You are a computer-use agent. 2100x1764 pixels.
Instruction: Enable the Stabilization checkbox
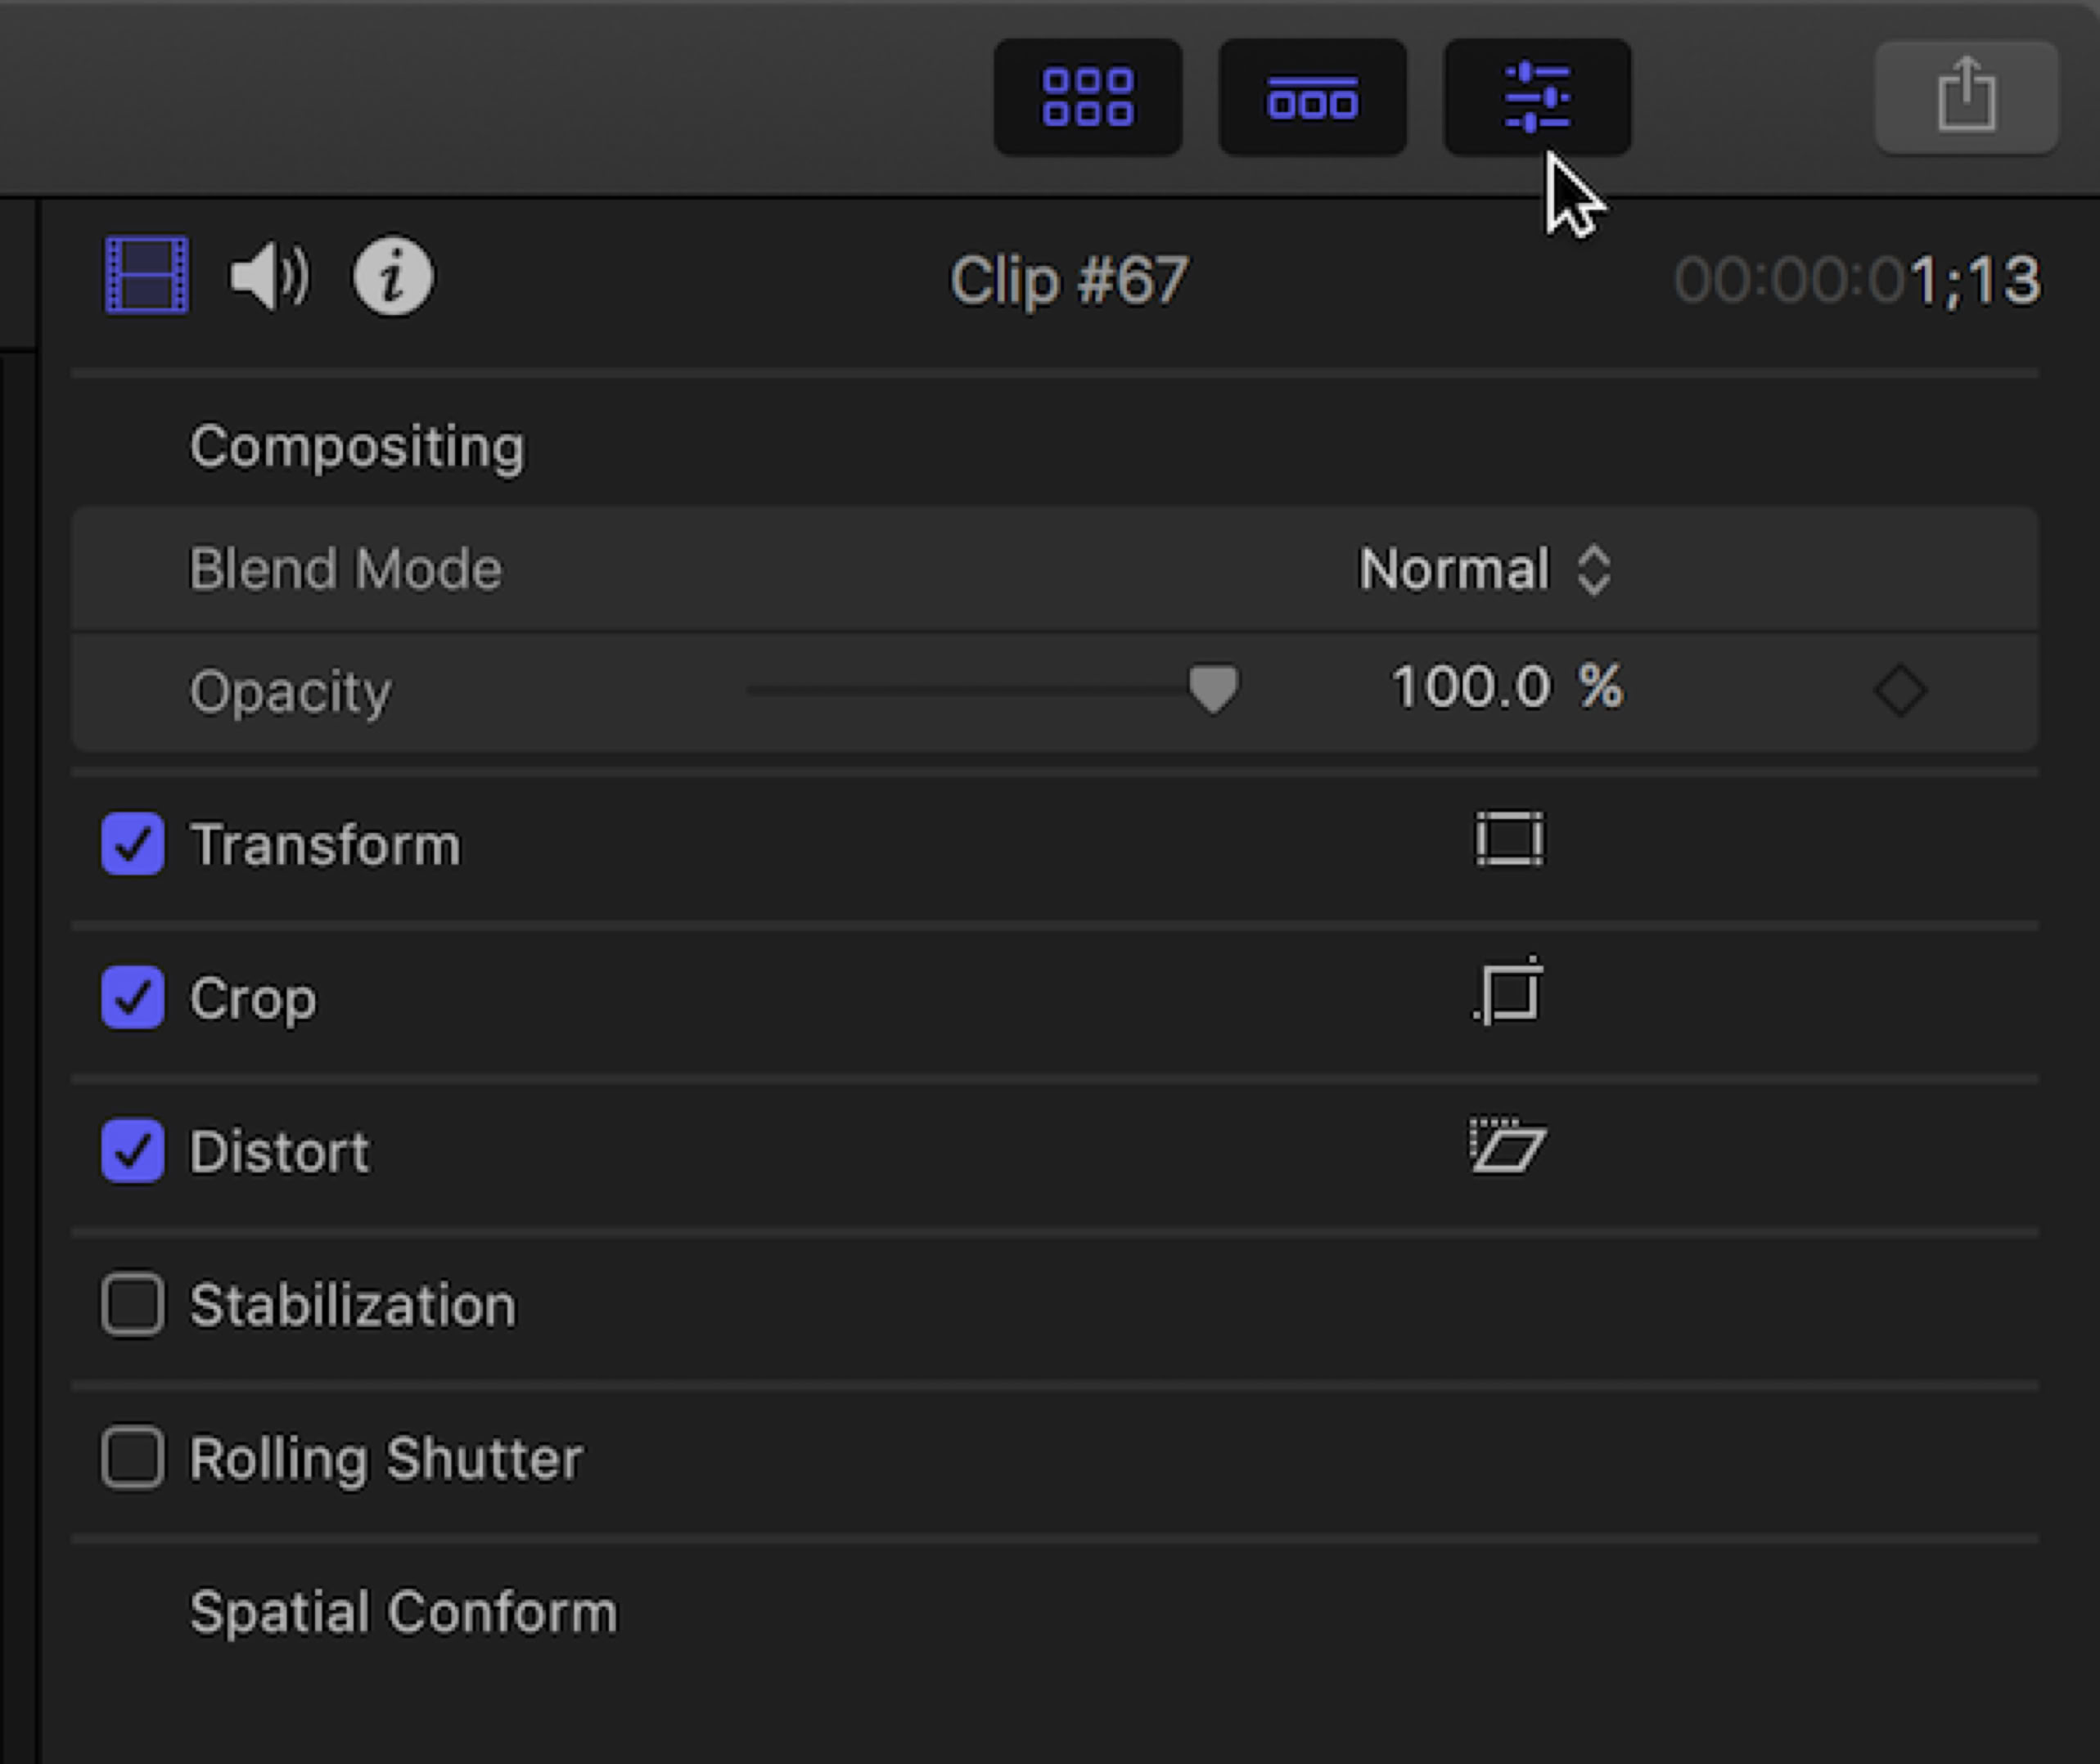point(133,1304)
